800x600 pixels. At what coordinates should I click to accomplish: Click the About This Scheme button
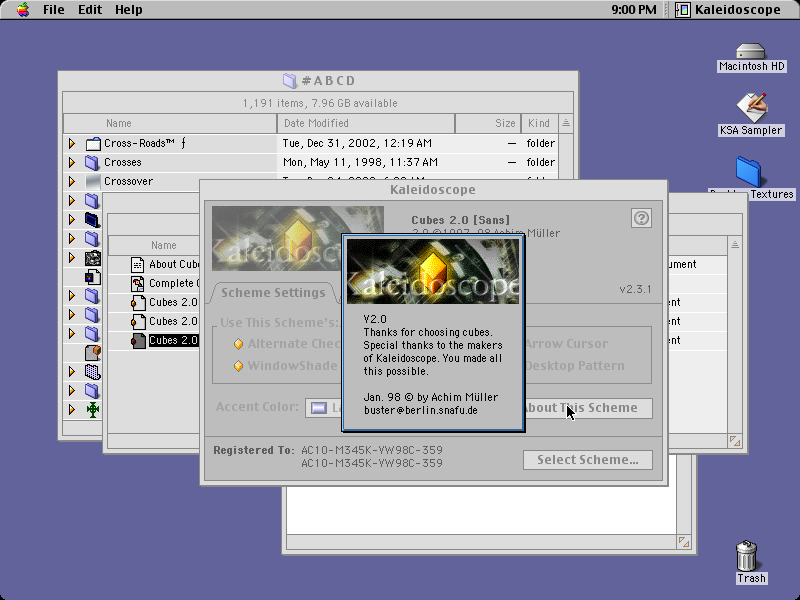(588, 408)
